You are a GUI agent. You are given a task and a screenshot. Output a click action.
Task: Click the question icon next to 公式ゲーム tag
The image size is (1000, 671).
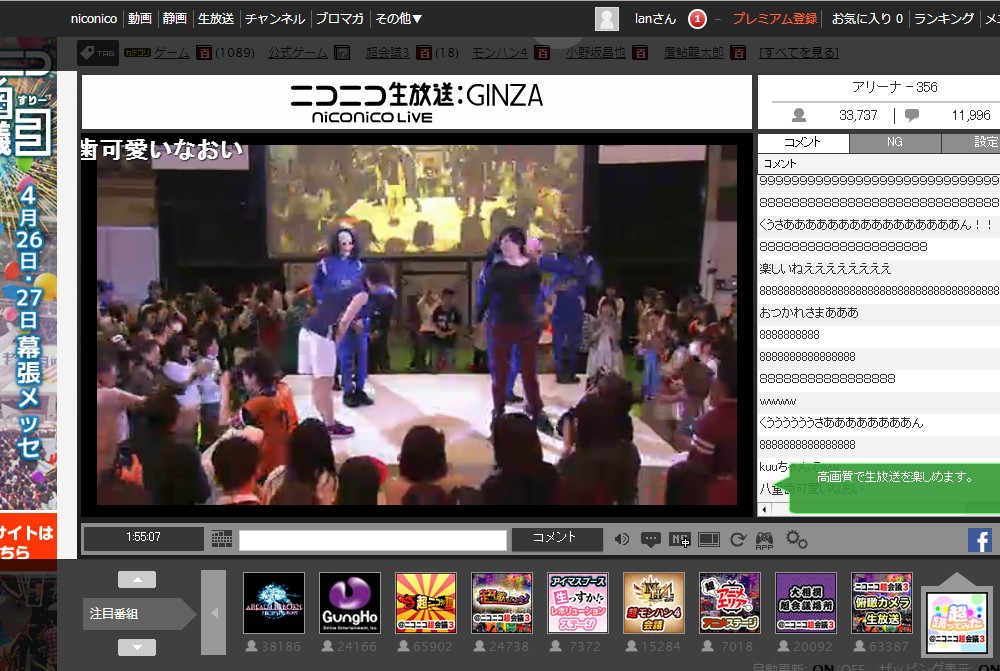point(342,53)
